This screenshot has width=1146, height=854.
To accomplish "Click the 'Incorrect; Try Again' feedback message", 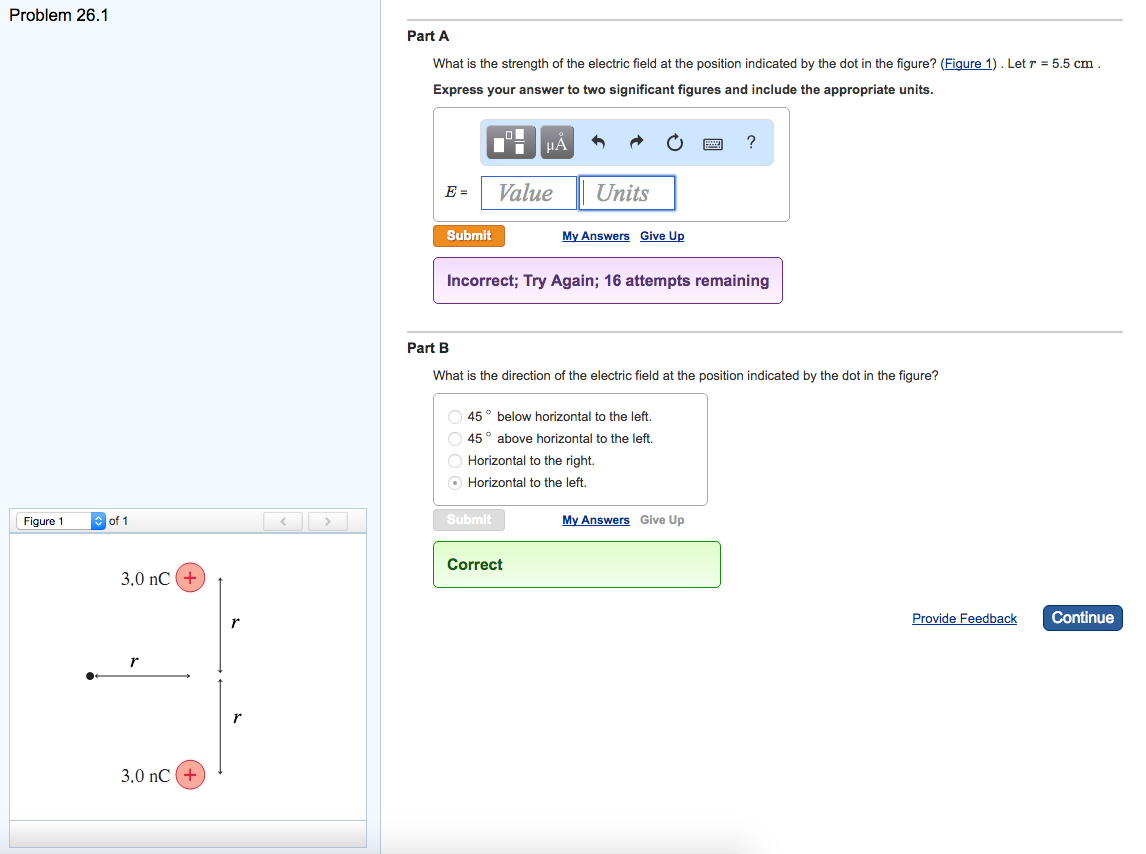I will pyautogui.click(x=607, y=281).
